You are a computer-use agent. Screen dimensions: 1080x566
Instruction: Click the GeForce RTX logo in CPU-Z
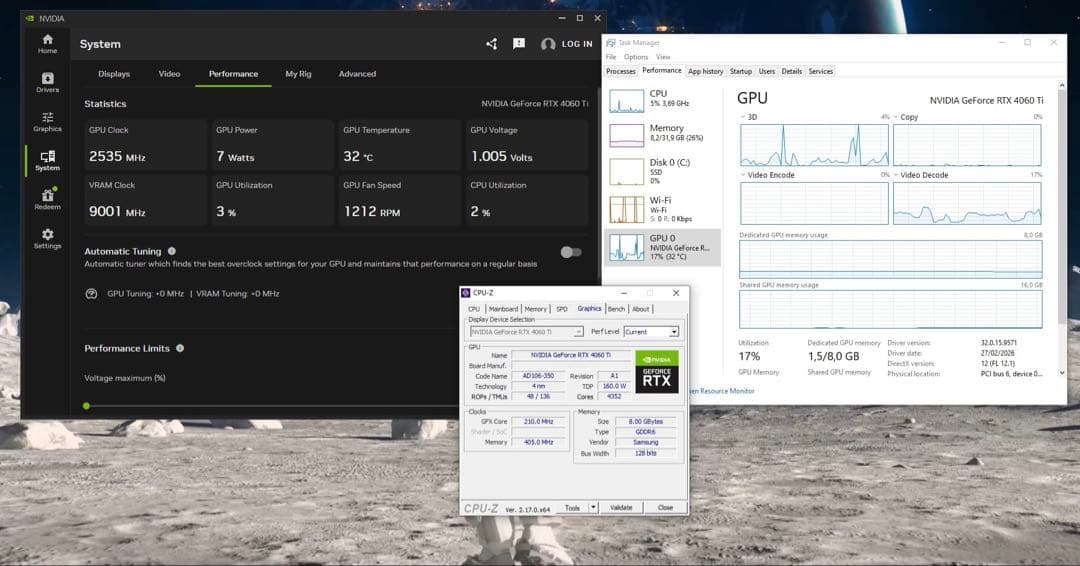pos(656,373)
